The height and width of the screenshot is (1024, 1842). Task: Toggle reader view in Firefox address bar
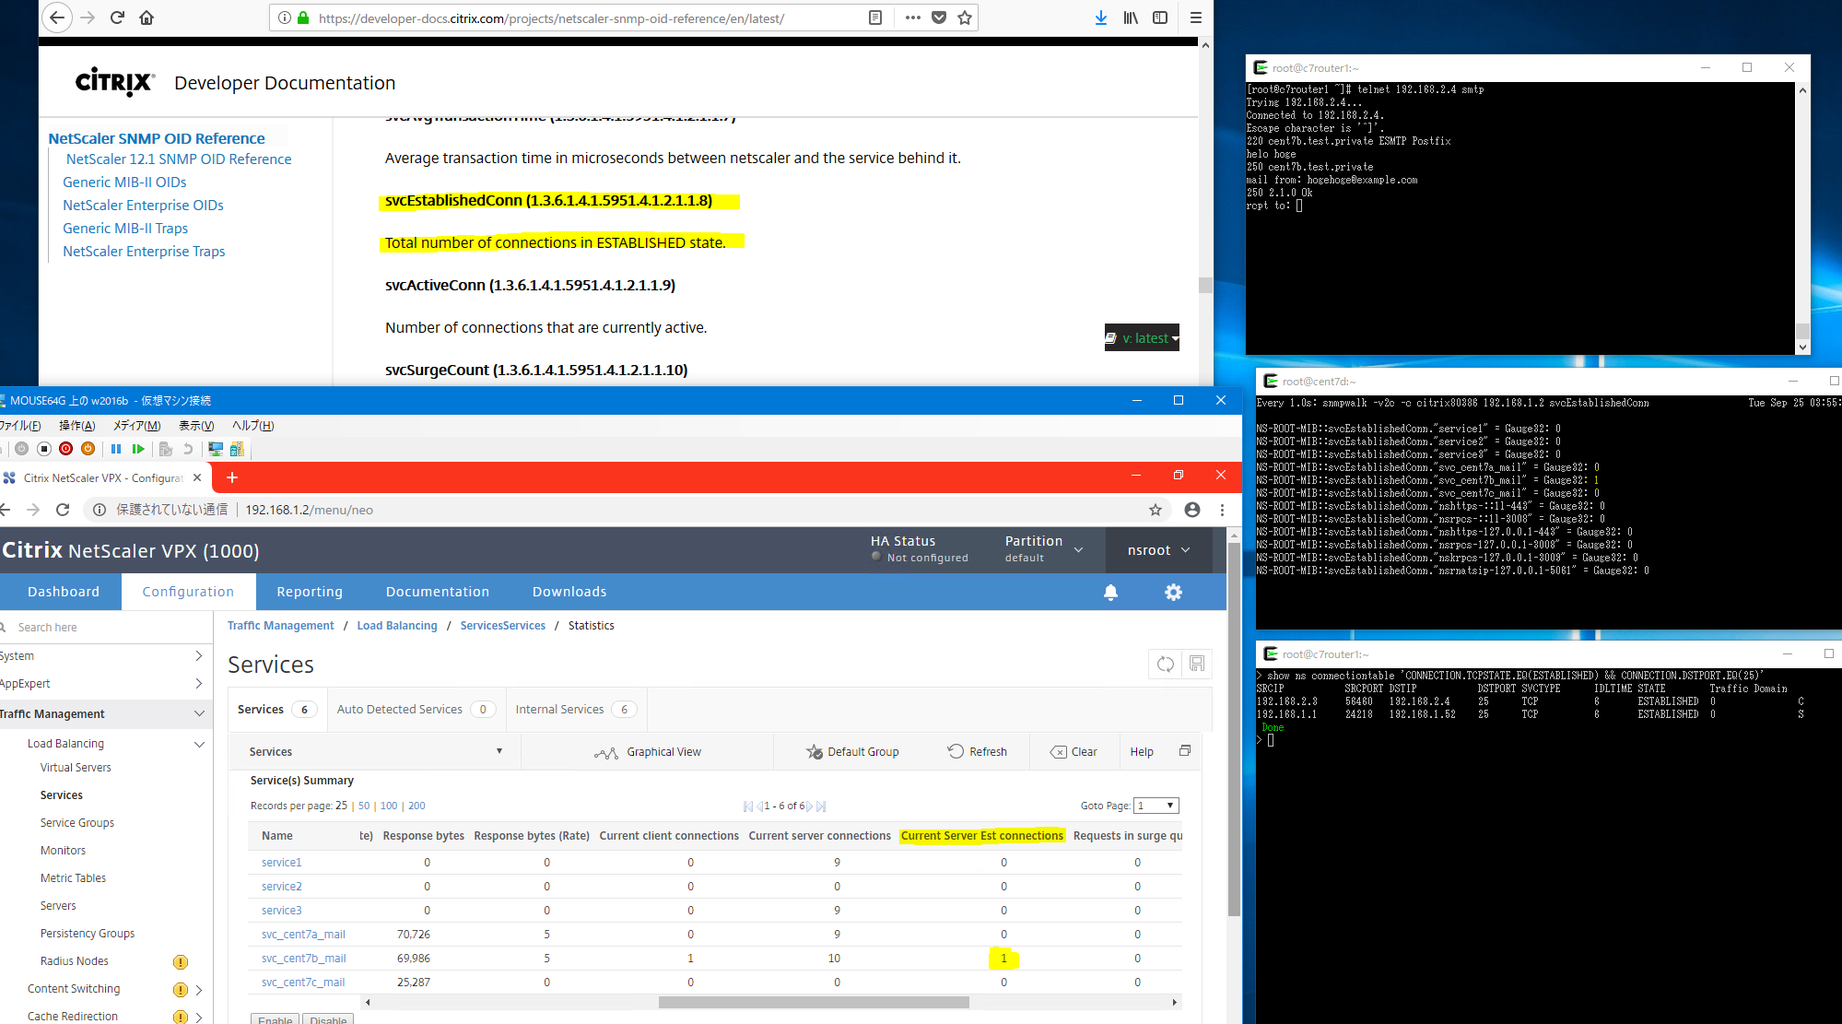(875, 17)
